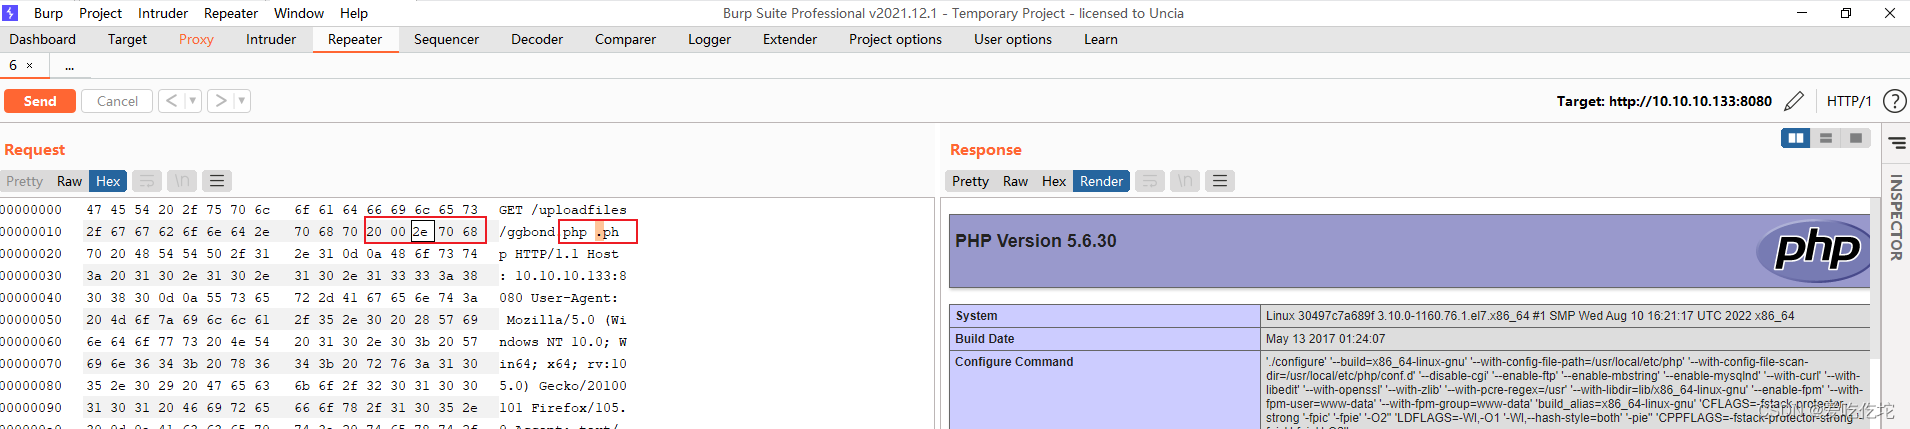
Task: Select side-by-side split layout
Action: point(1796,138)
